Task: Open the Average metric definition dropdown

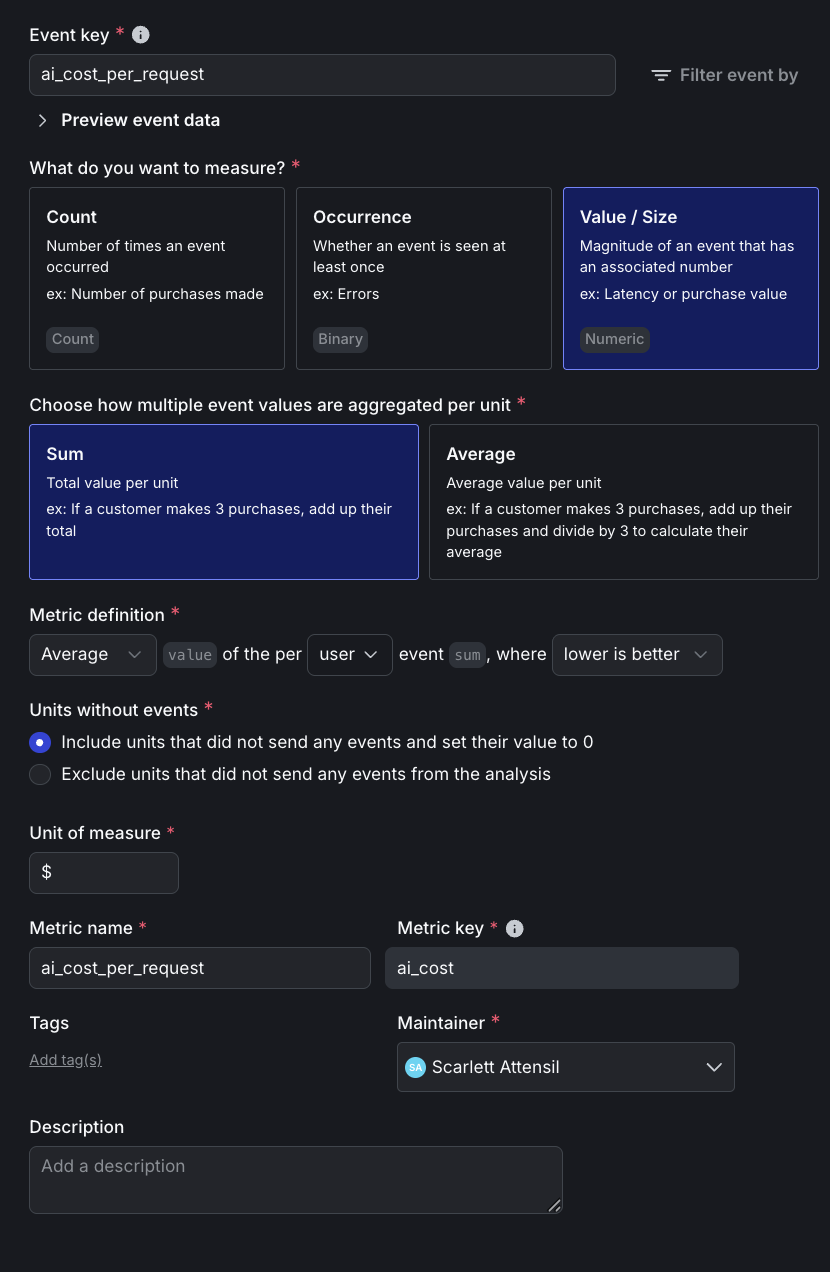Action: point(93,655)
